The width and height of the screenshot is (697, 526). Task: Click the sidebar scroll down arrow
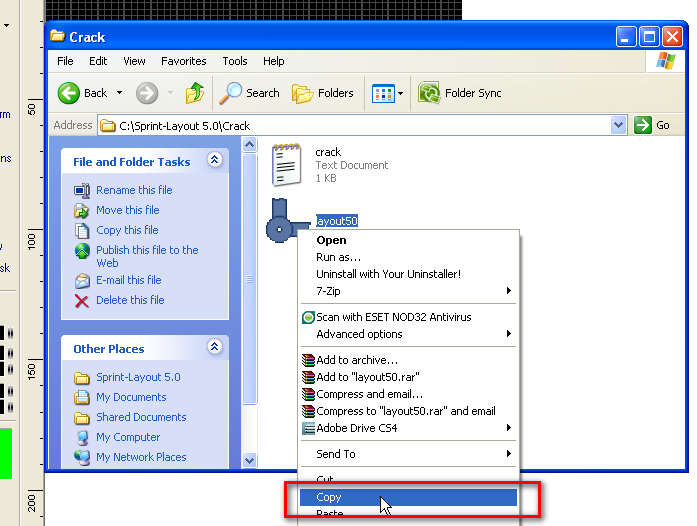[249, 461]
